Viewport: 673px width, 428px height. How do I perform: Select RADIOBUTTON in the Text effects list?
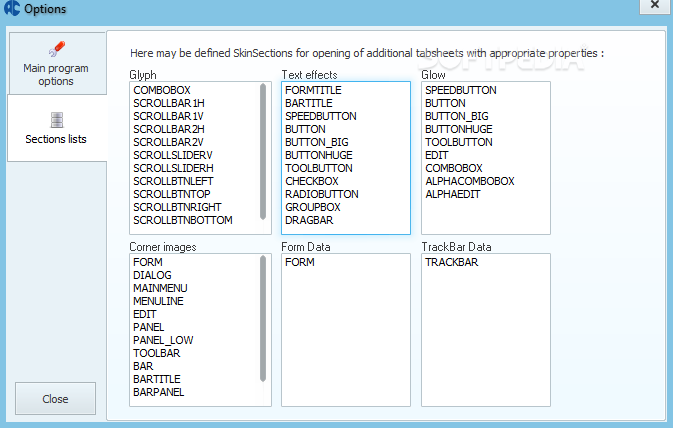click(321, 194)
